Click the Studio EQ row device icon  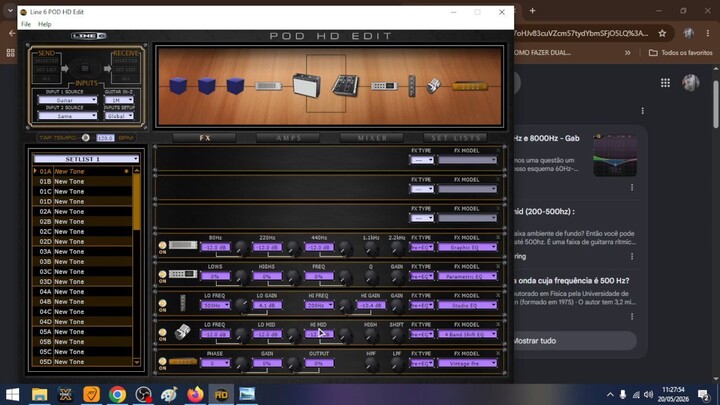click(183, 303)
